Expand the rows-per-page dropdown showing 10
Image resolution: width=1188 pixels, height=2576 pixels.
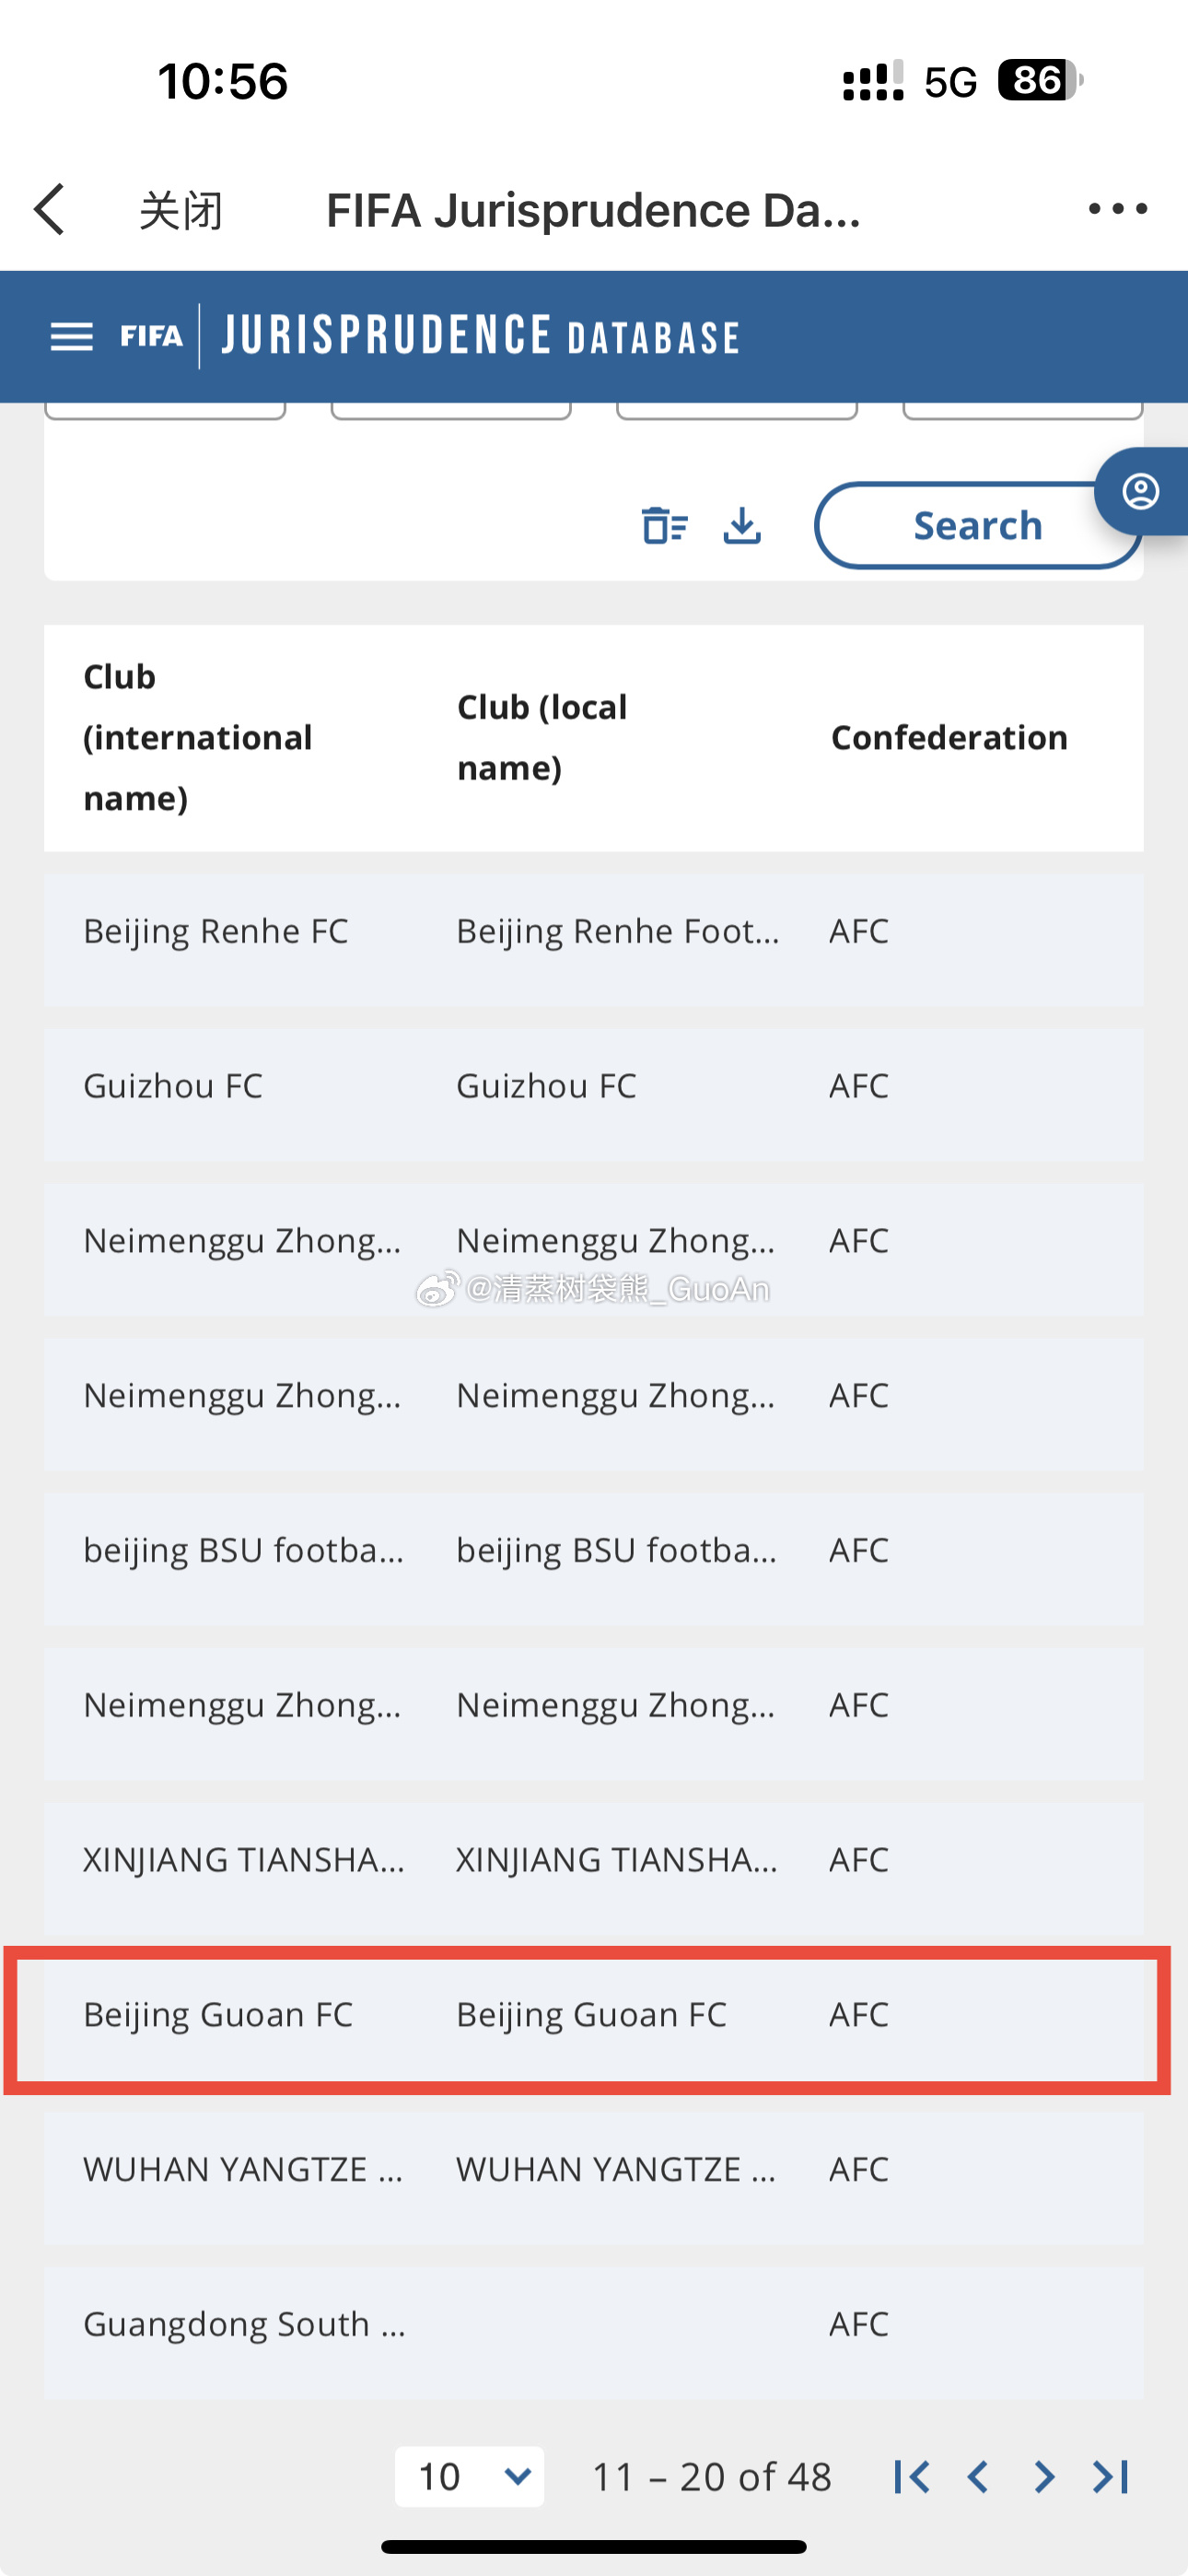469,2477
